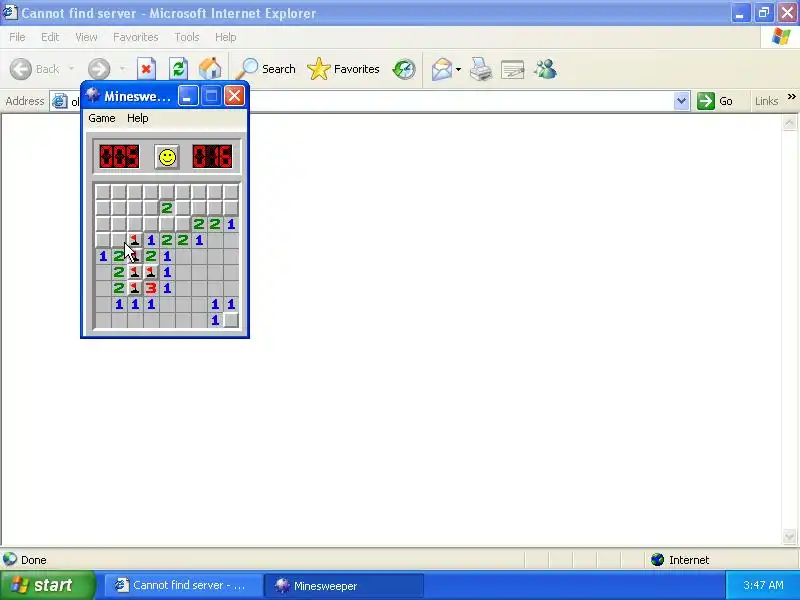
Task: Open the Edit menu in Internet Explorer
Action: point(50,37)
